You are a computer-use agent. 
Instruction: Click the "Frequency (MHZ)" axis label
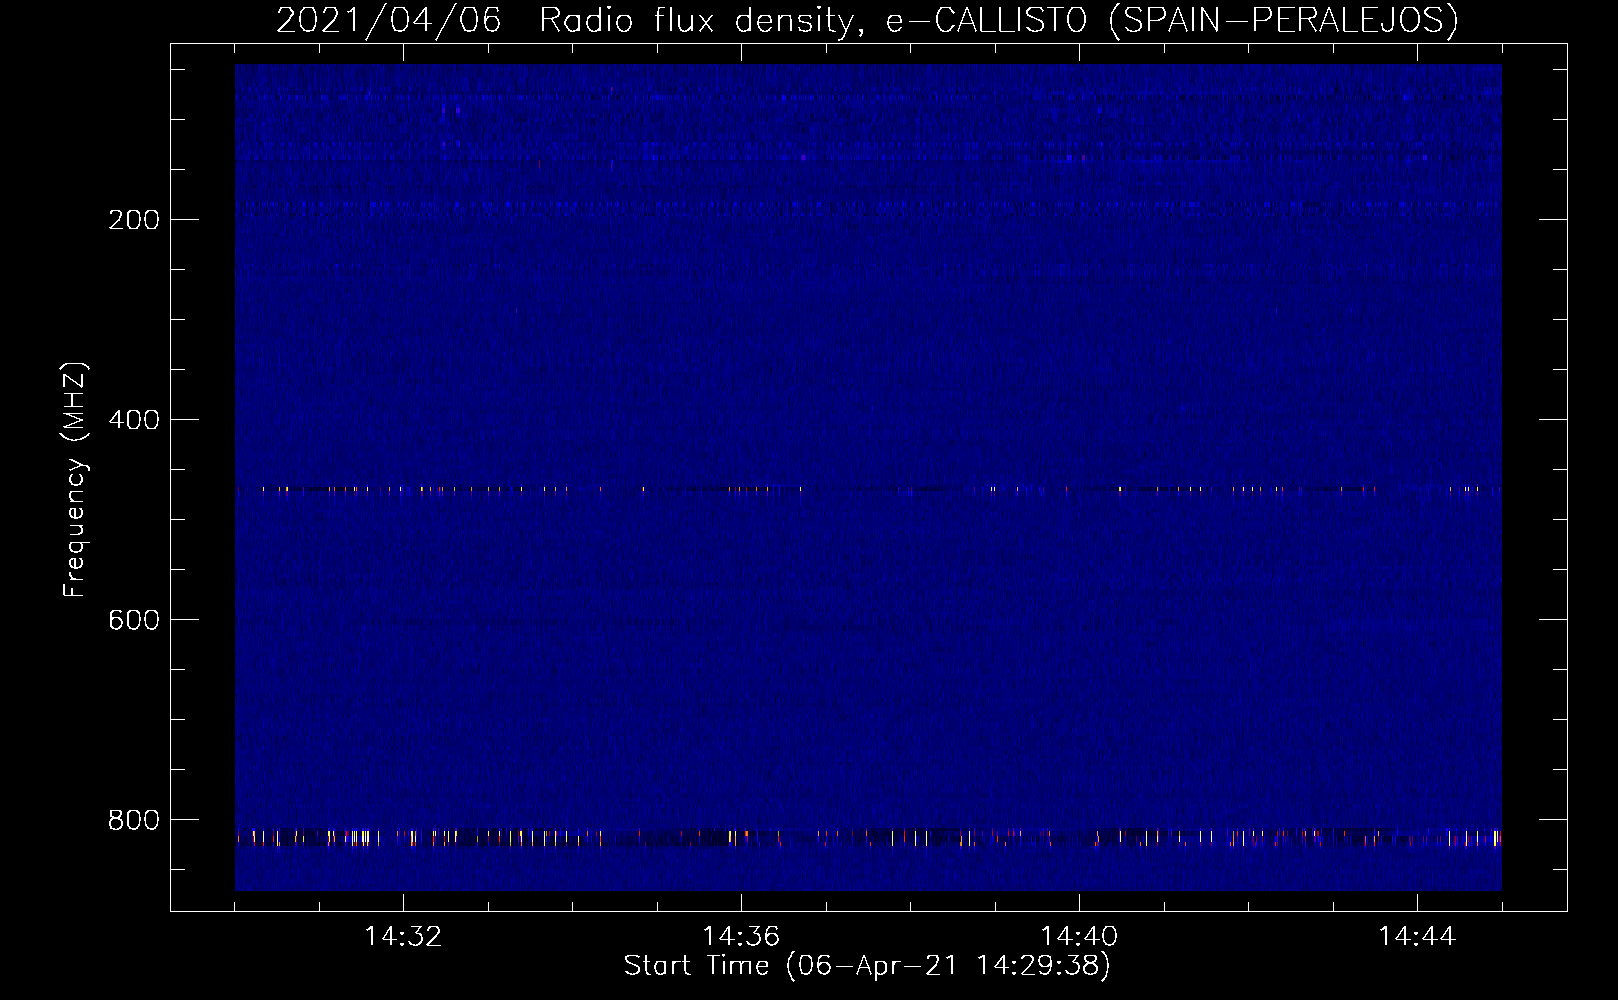click(x=75, y=480)
